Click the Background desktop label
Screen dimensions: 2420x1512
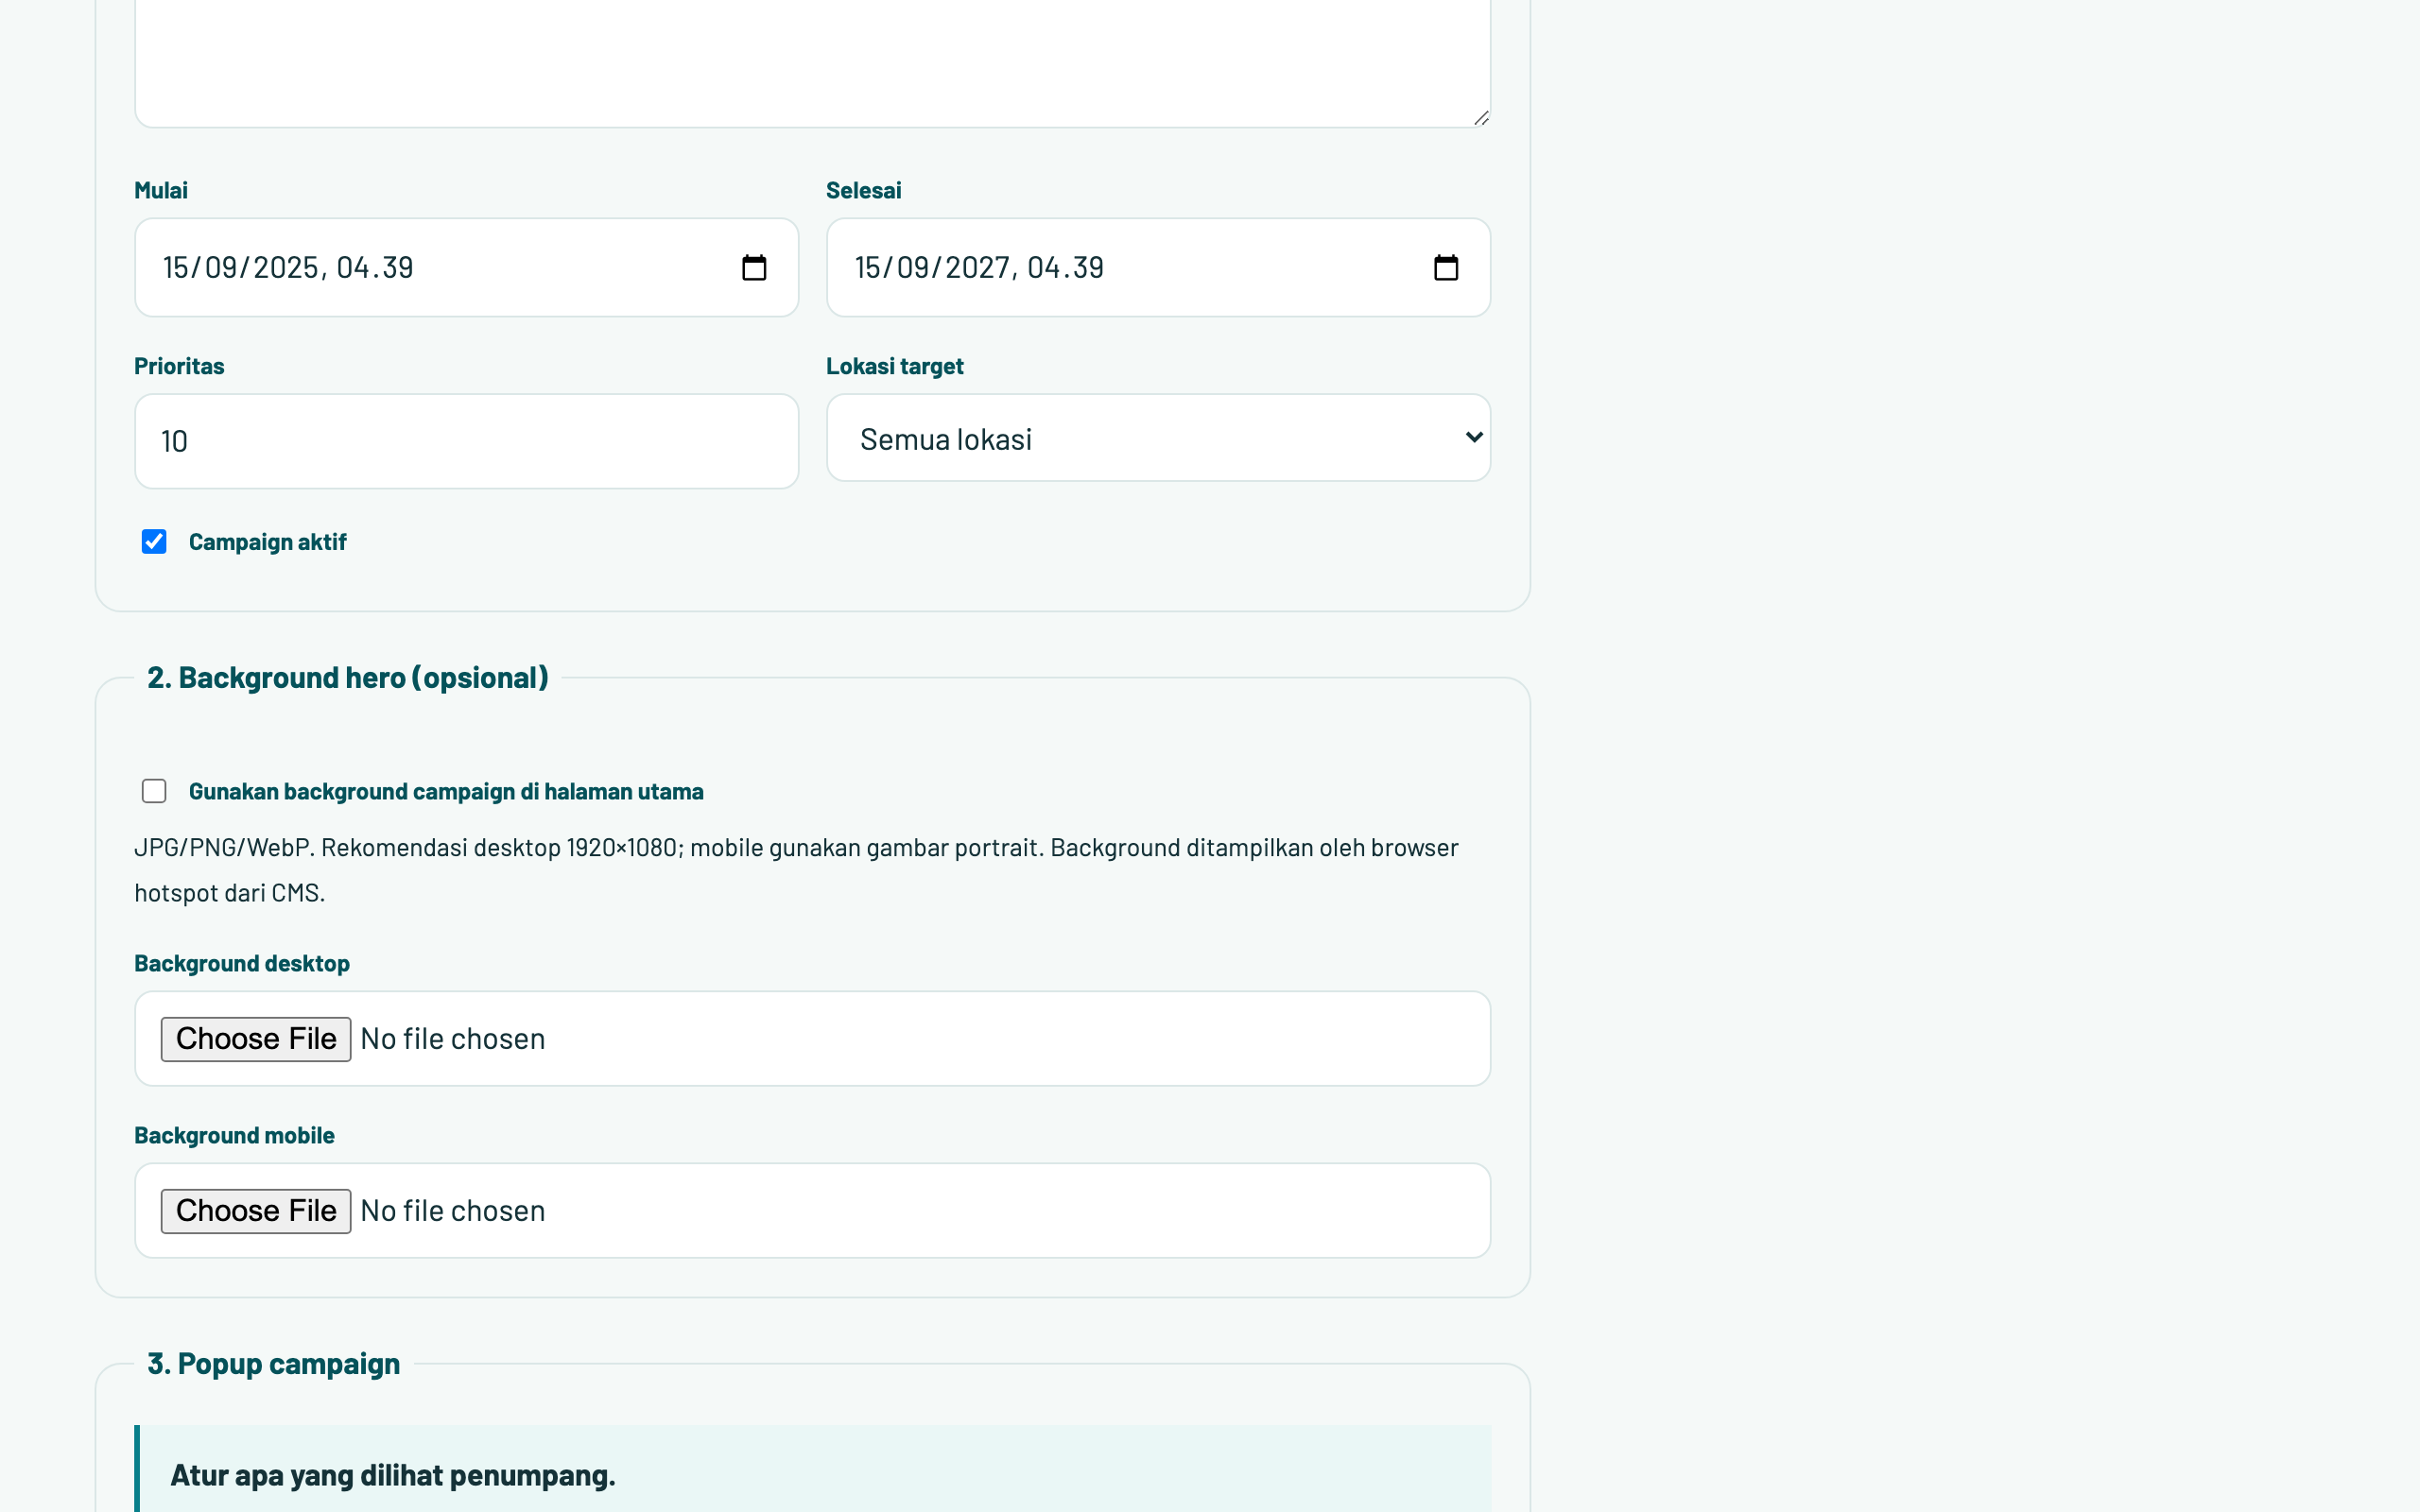(242, 963)
